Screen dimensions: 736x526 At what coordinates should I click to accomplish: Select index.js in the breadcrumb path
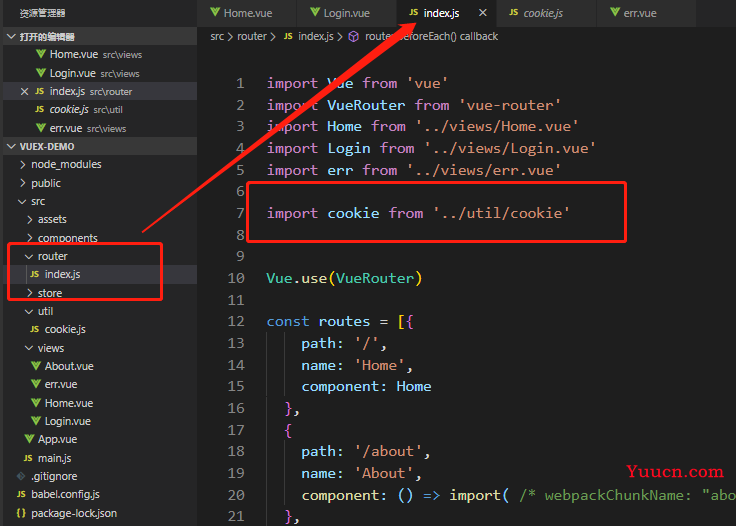coord(315,36)
